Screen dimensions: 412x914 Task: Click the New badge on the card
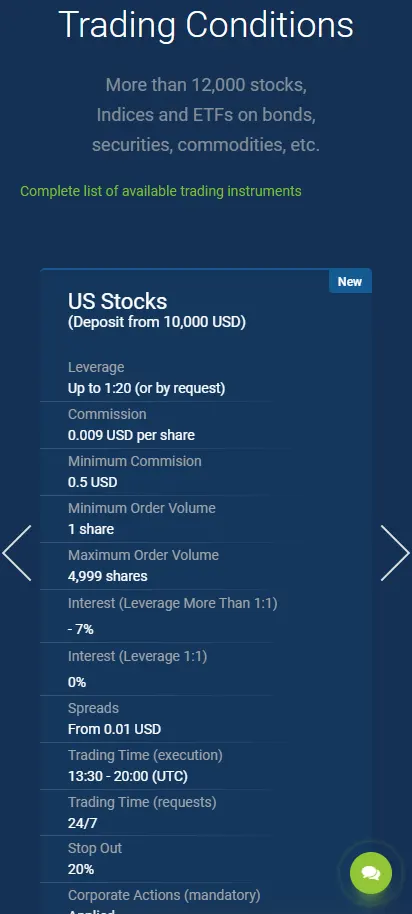tap(350, 282)
